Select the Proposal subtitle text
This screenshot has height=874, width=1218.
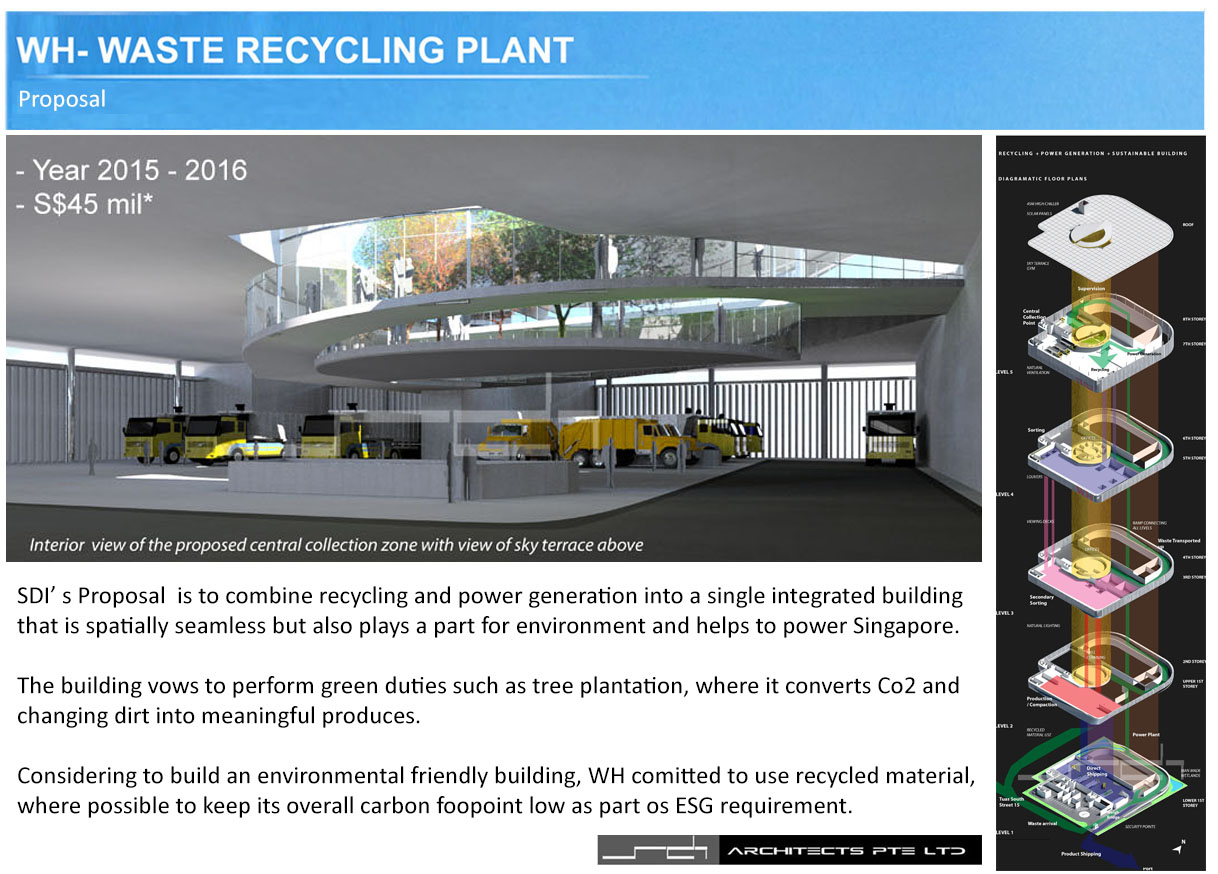click(x=62, y=99)
